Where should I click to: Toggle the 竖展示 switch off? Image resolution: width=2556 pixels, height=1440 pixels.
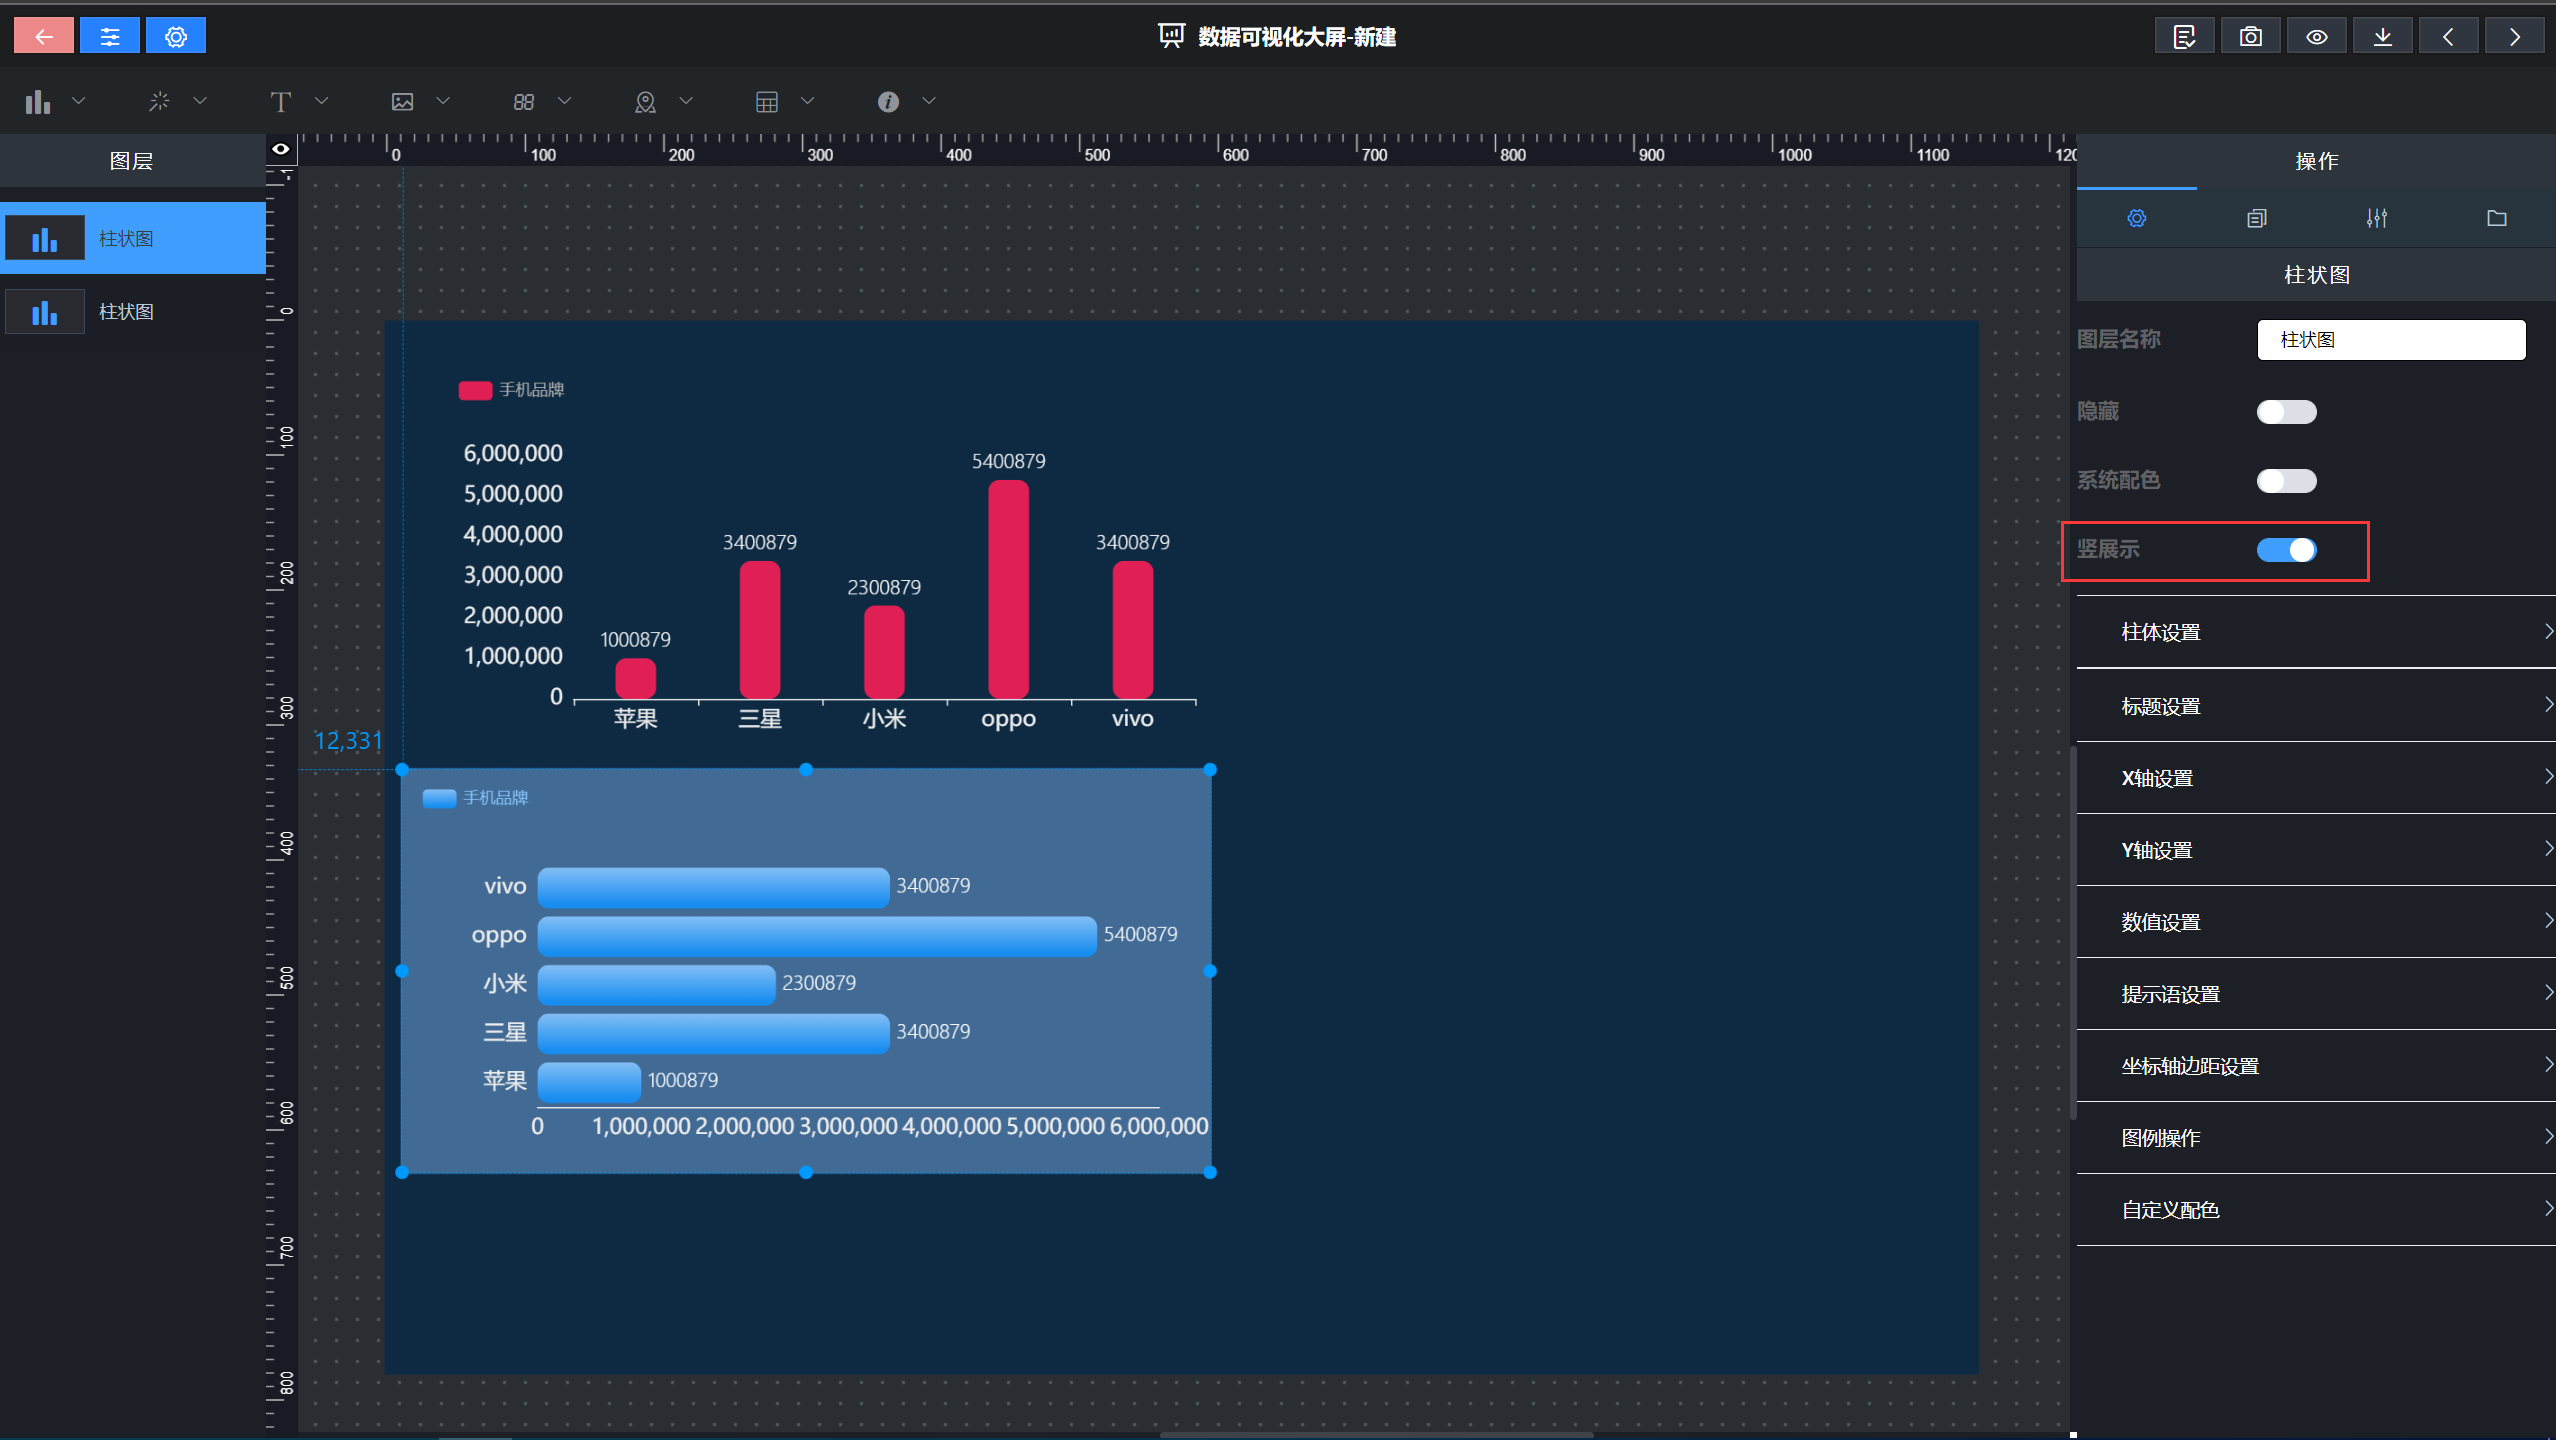pos(2287,550)
